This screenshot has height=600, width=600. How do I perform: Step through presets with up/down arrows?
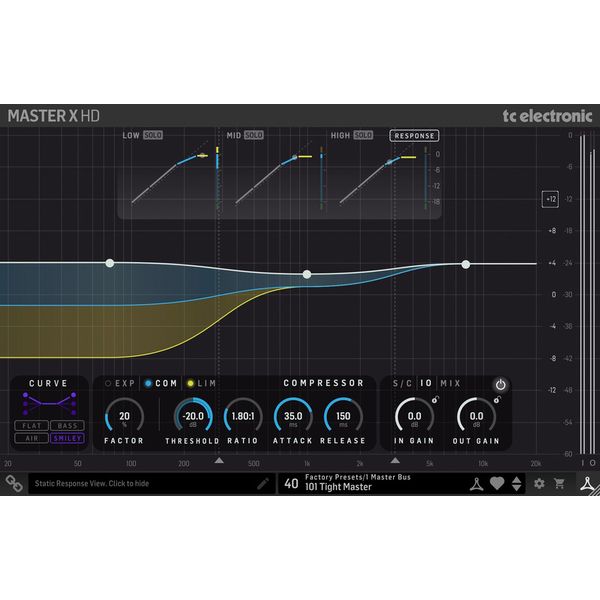tap(517, 484)
